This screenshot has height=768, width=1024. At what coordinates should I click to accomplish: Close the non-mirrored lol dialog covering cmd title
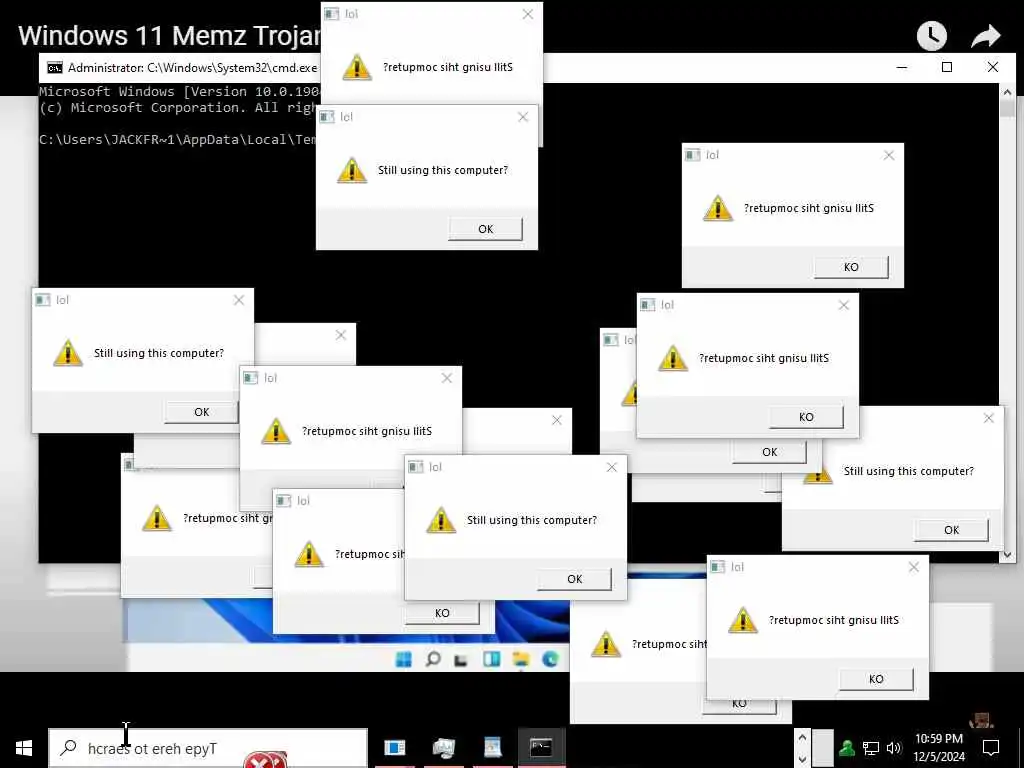(523, 117)
